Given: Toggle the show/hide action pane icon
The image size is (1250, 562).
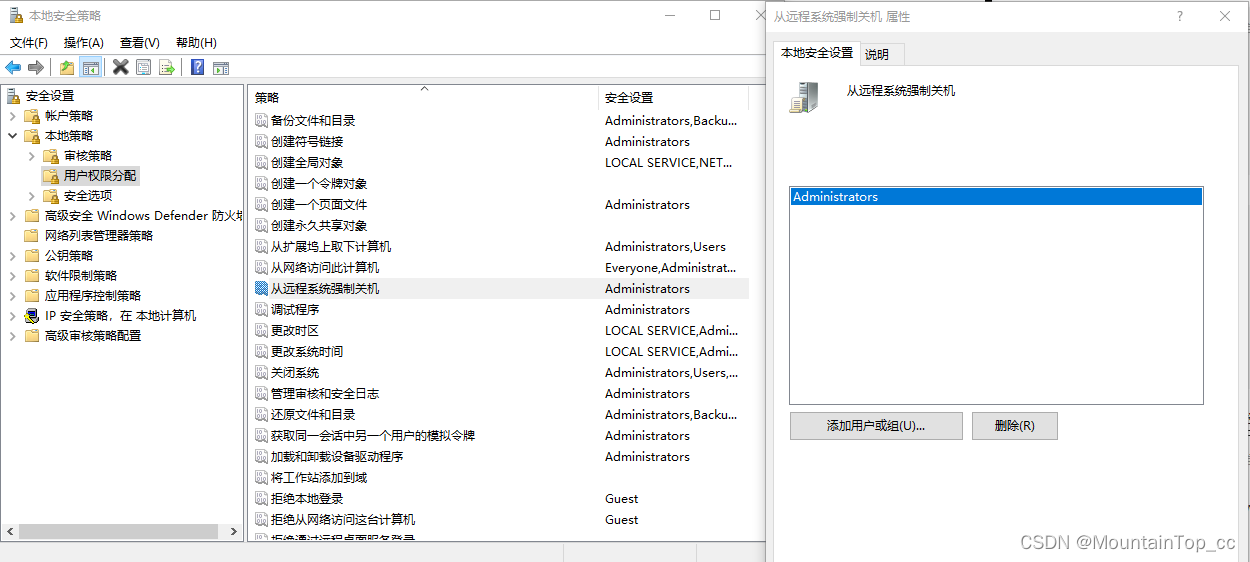Looking at the screenshot, I should [x=221, y=67].
